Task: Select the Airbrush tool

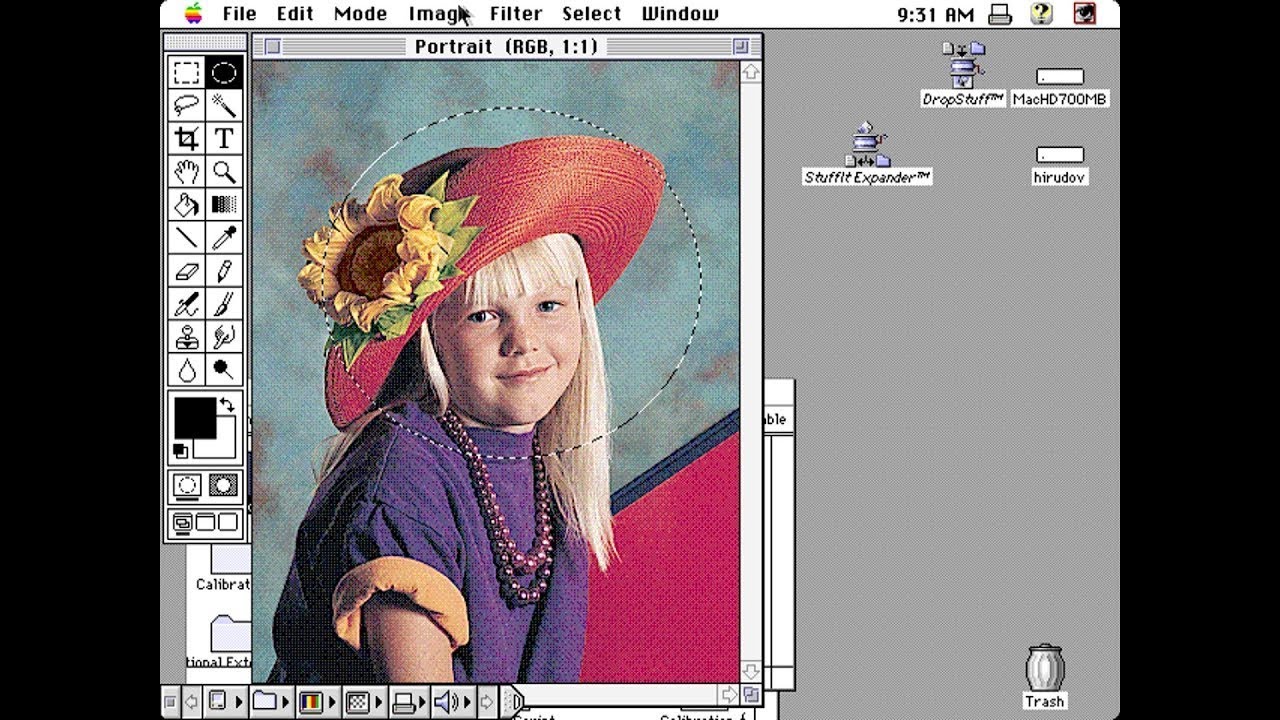Action: point(187,303)
